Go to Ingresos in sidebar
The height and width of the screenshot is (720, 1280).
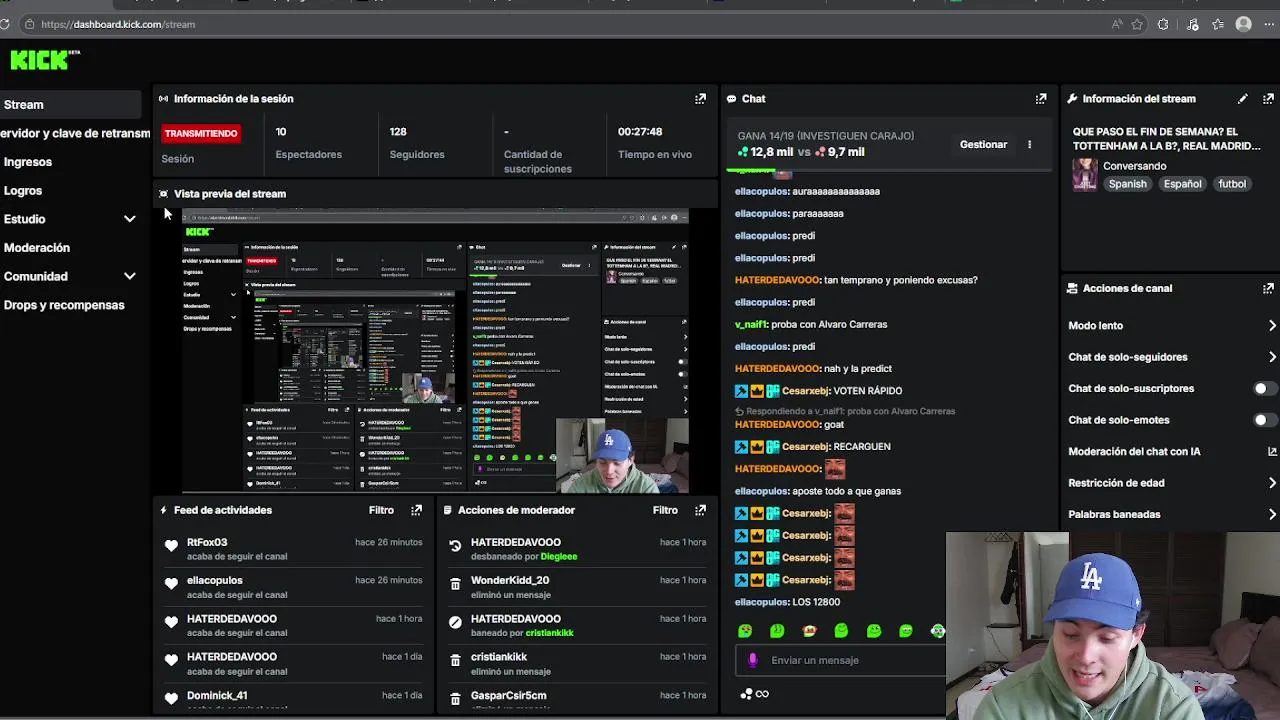(x=28, y=162)
